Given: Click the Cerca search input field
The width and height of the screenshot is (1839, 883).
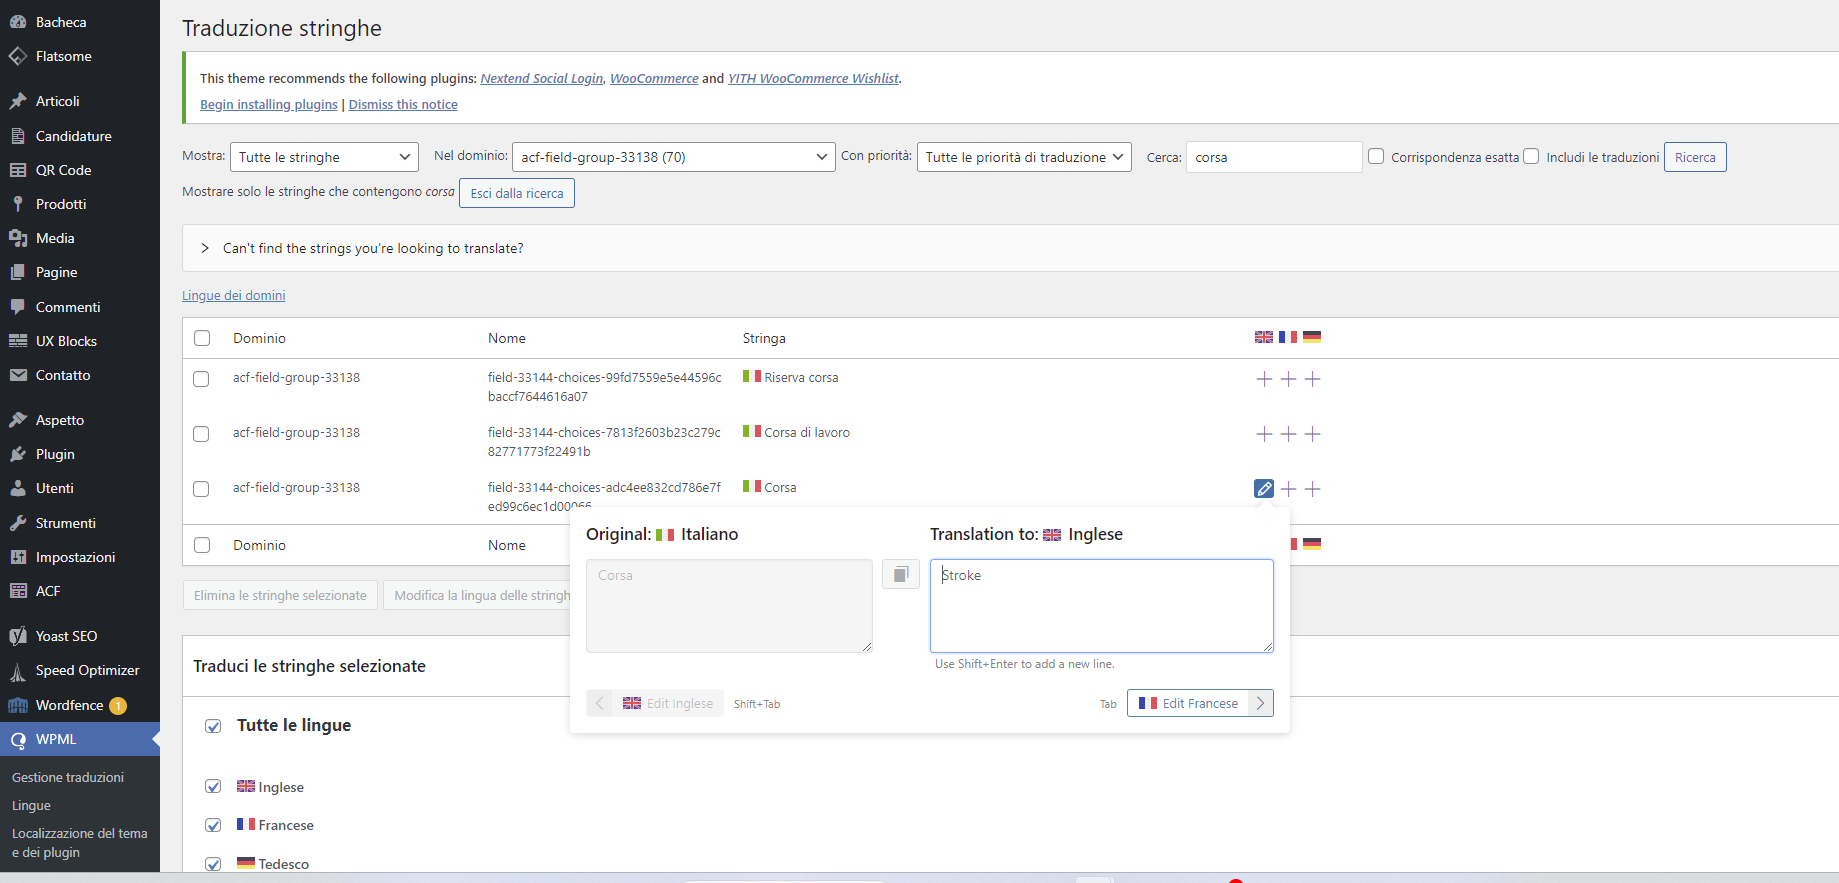Looking at the screenshot, I should point(1274,157).
